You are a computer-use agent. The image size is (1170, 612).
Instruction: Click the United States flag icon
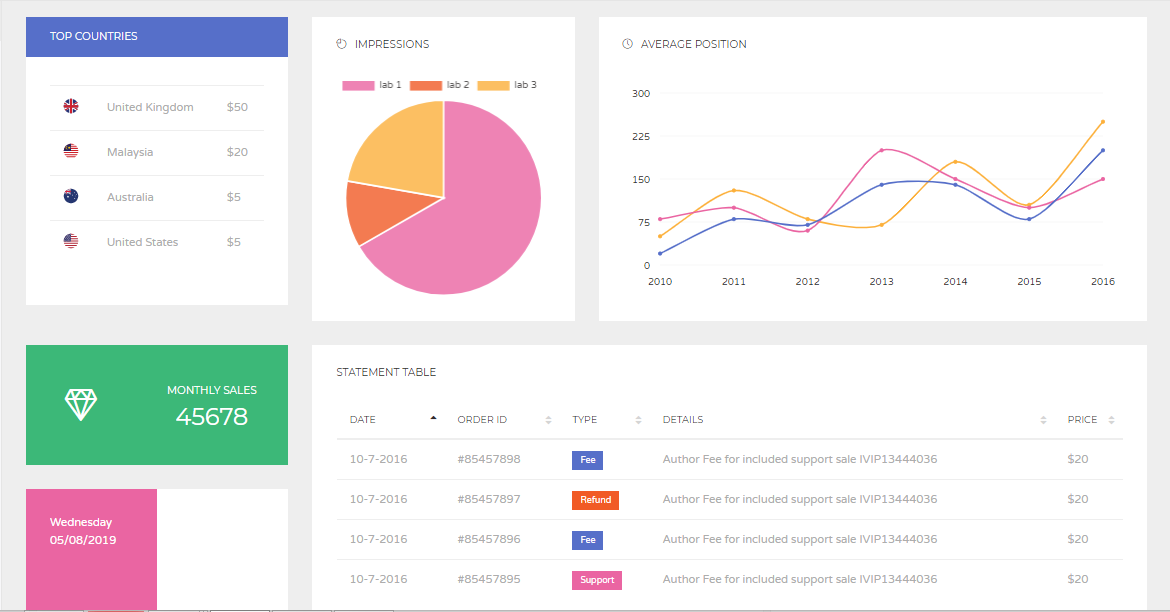[x=71, y=241]
